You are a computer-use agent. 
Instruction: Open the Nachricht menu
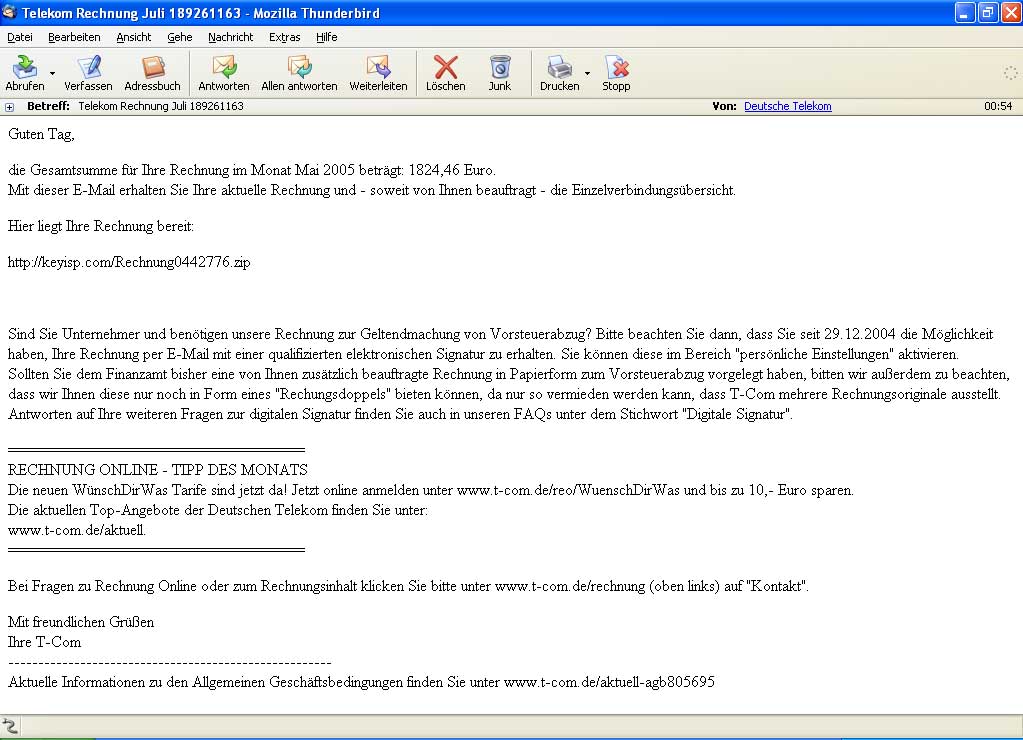click(x=230, y=37)
